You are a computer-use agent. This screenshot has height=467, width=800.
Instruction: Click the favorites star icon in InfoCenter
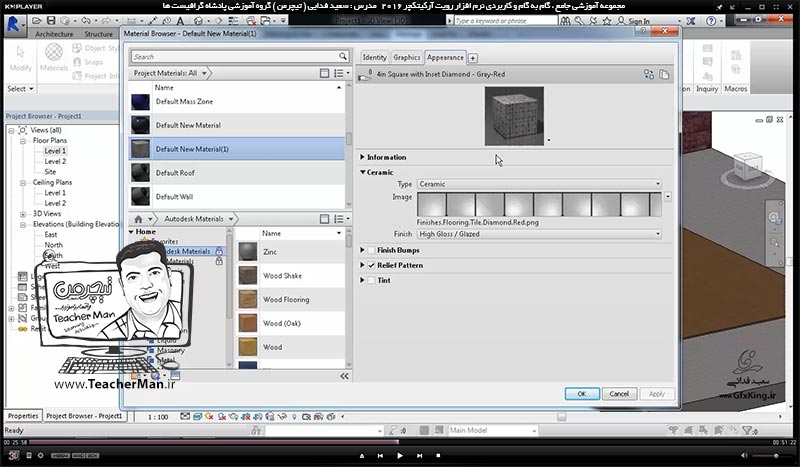click(607, 21)
